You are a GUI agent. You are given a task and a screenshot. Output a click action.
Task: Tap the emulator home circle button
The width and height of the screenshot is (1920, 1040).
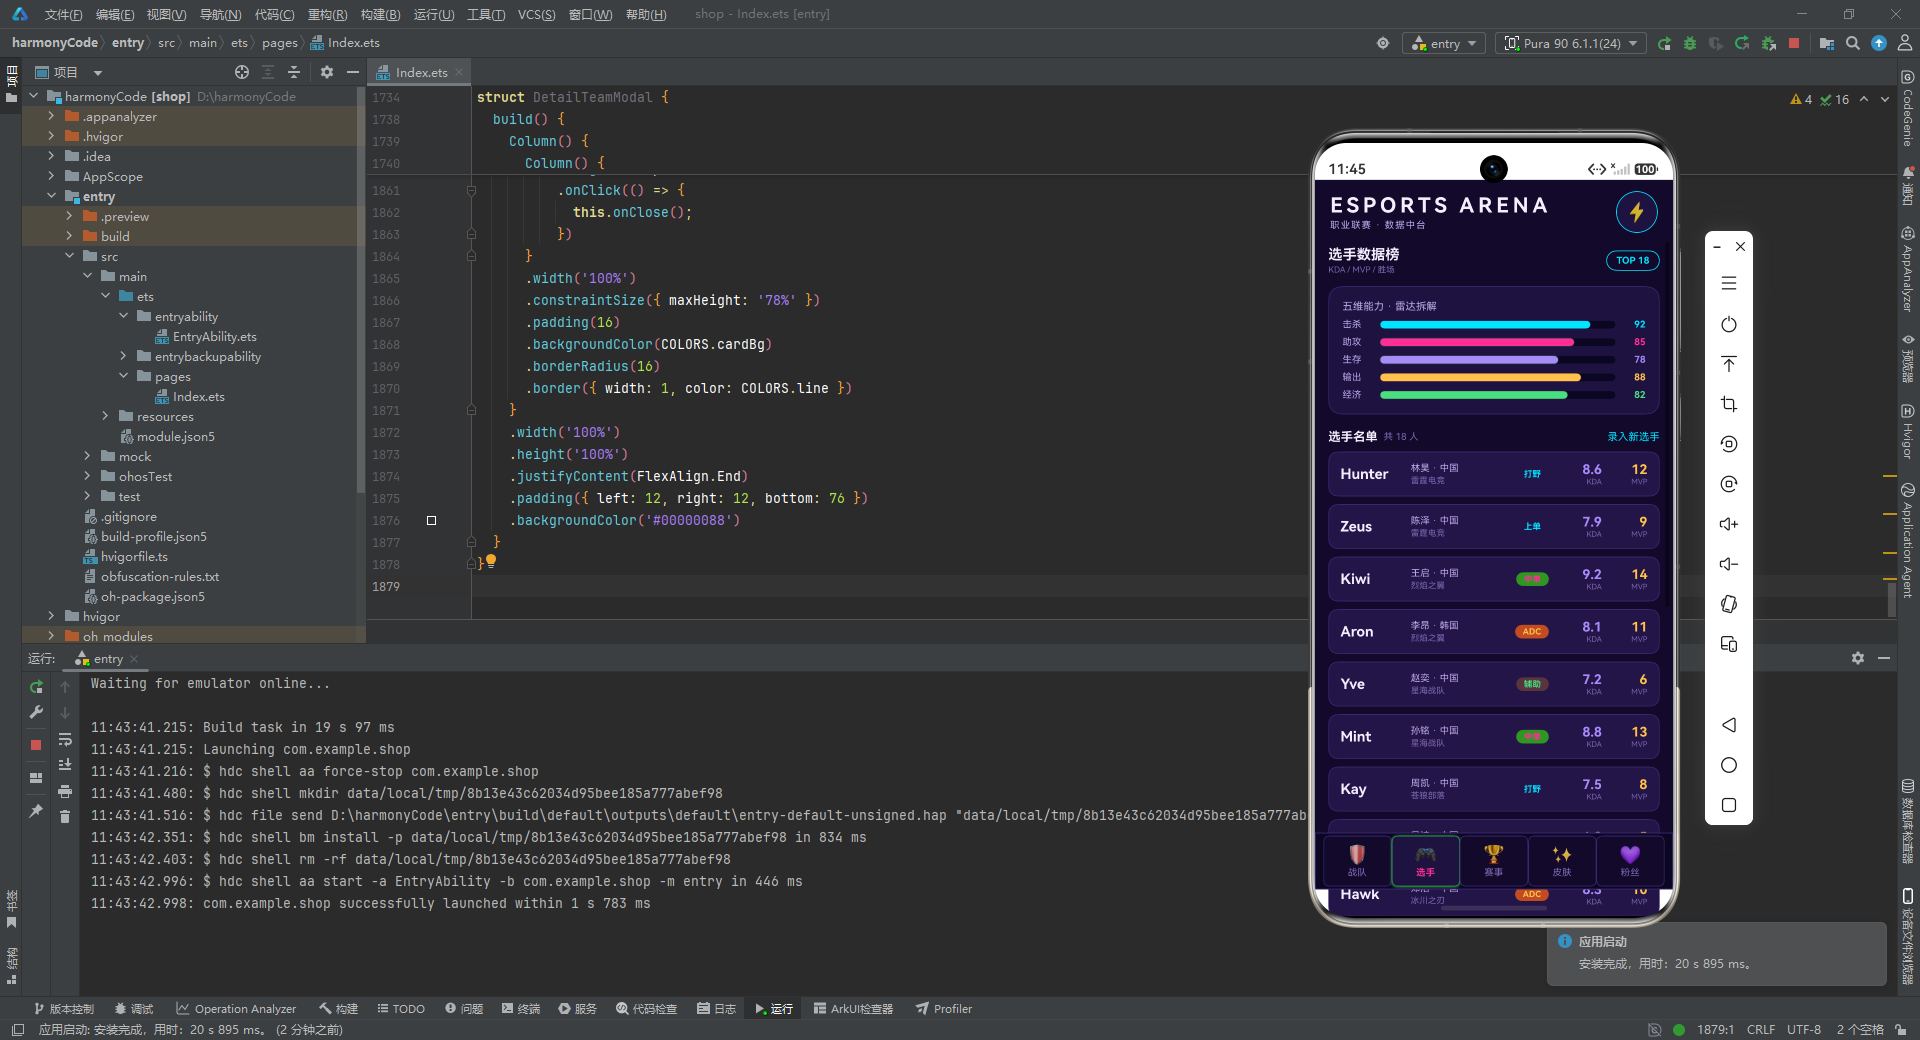pyautogui.click(x=1729, y=765)
